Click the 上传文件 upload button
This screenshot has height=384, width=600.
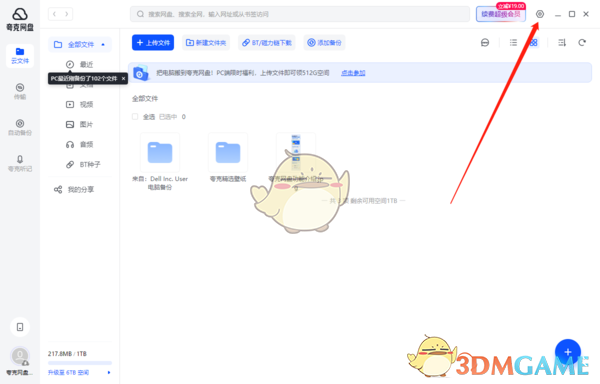[x=153, y=42]
